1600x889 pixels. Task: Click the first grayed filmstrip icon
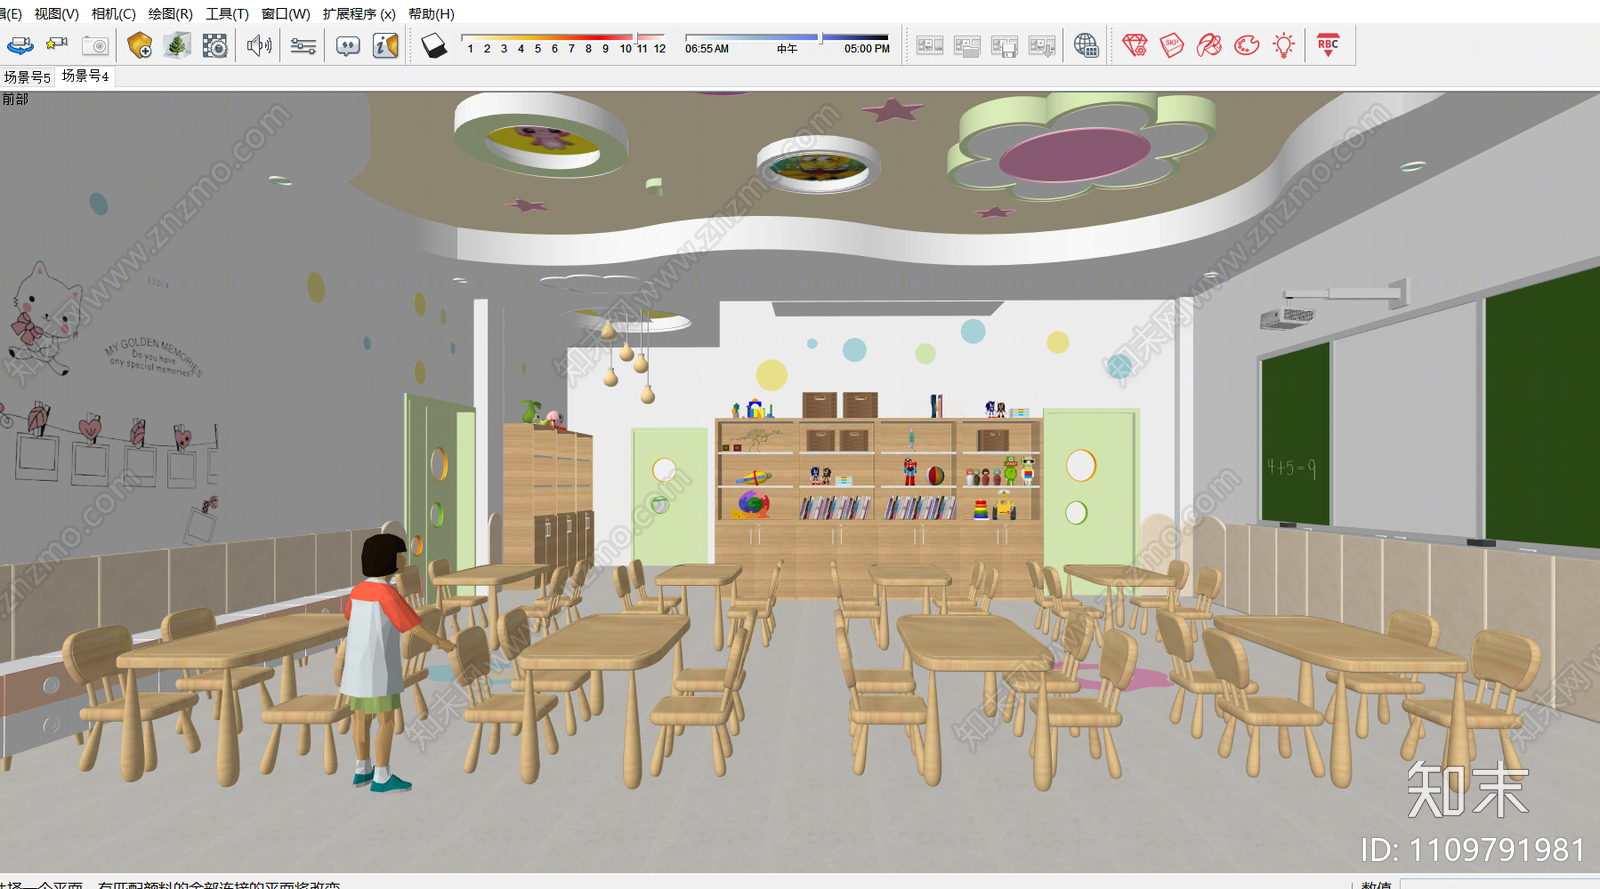[x=930, y=46]
